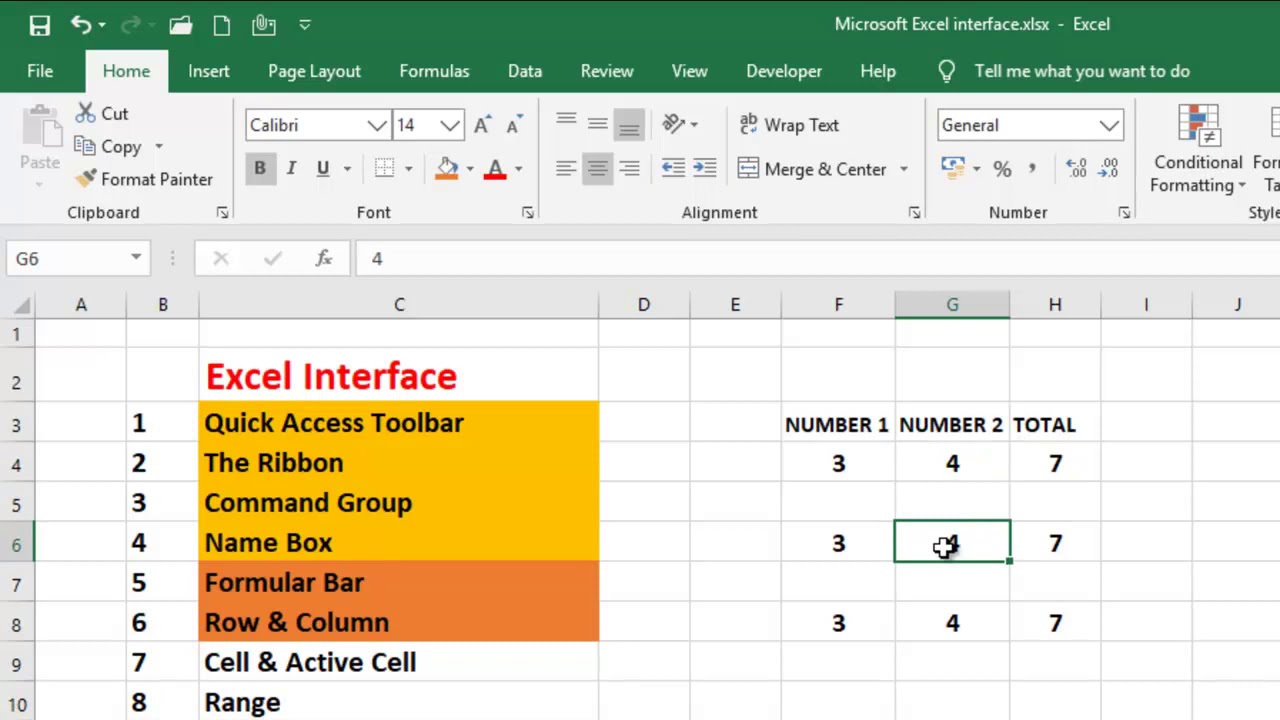Open Conditional Formatting menu
Image resolution: width=1280 pixels, height=720 pixels.
point(1198,150)
